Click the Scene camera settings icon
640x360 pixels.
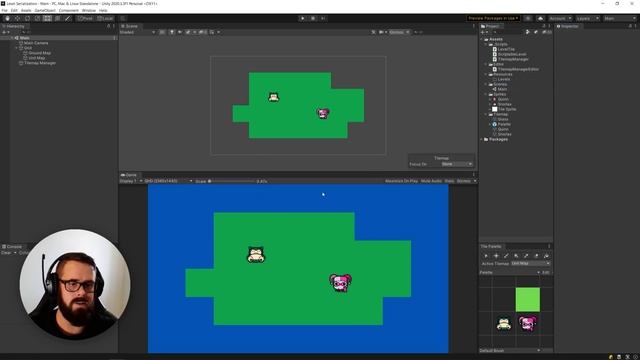click(382, 32)
